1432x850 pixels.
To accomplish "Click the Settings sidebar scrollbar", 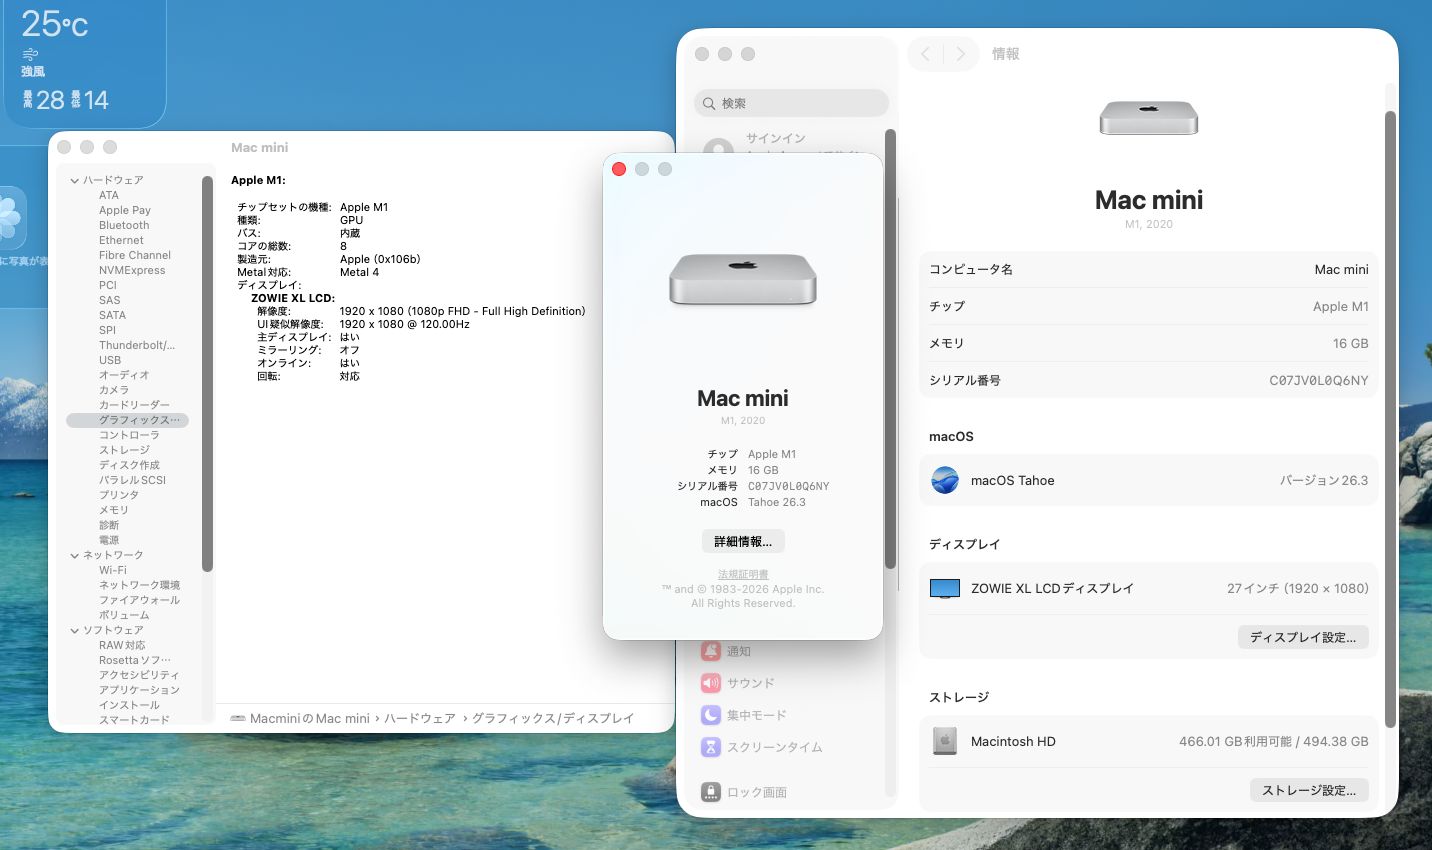I will [890, 349].
